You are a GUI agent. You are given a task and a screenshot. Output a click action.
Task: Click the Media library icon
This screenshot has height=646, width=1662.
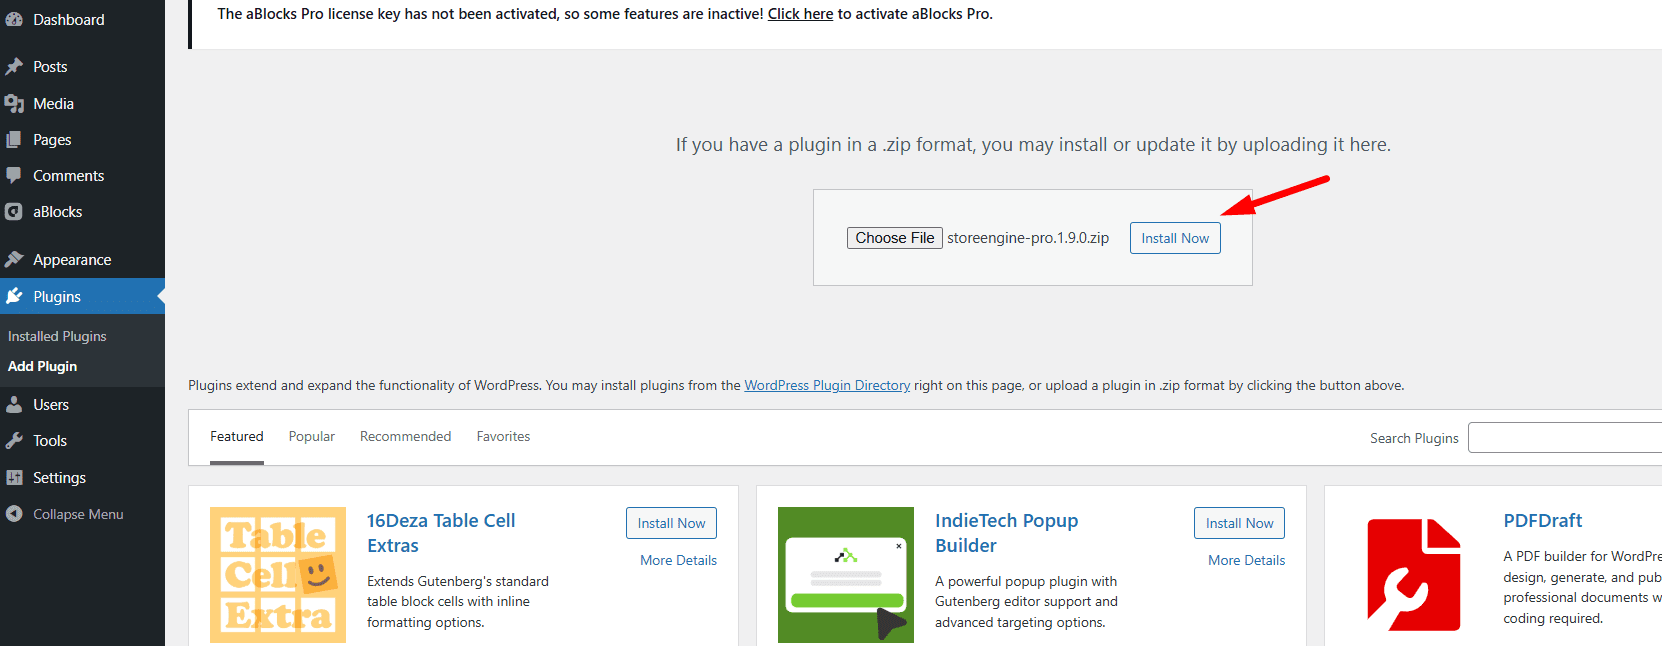coord(14,104)
